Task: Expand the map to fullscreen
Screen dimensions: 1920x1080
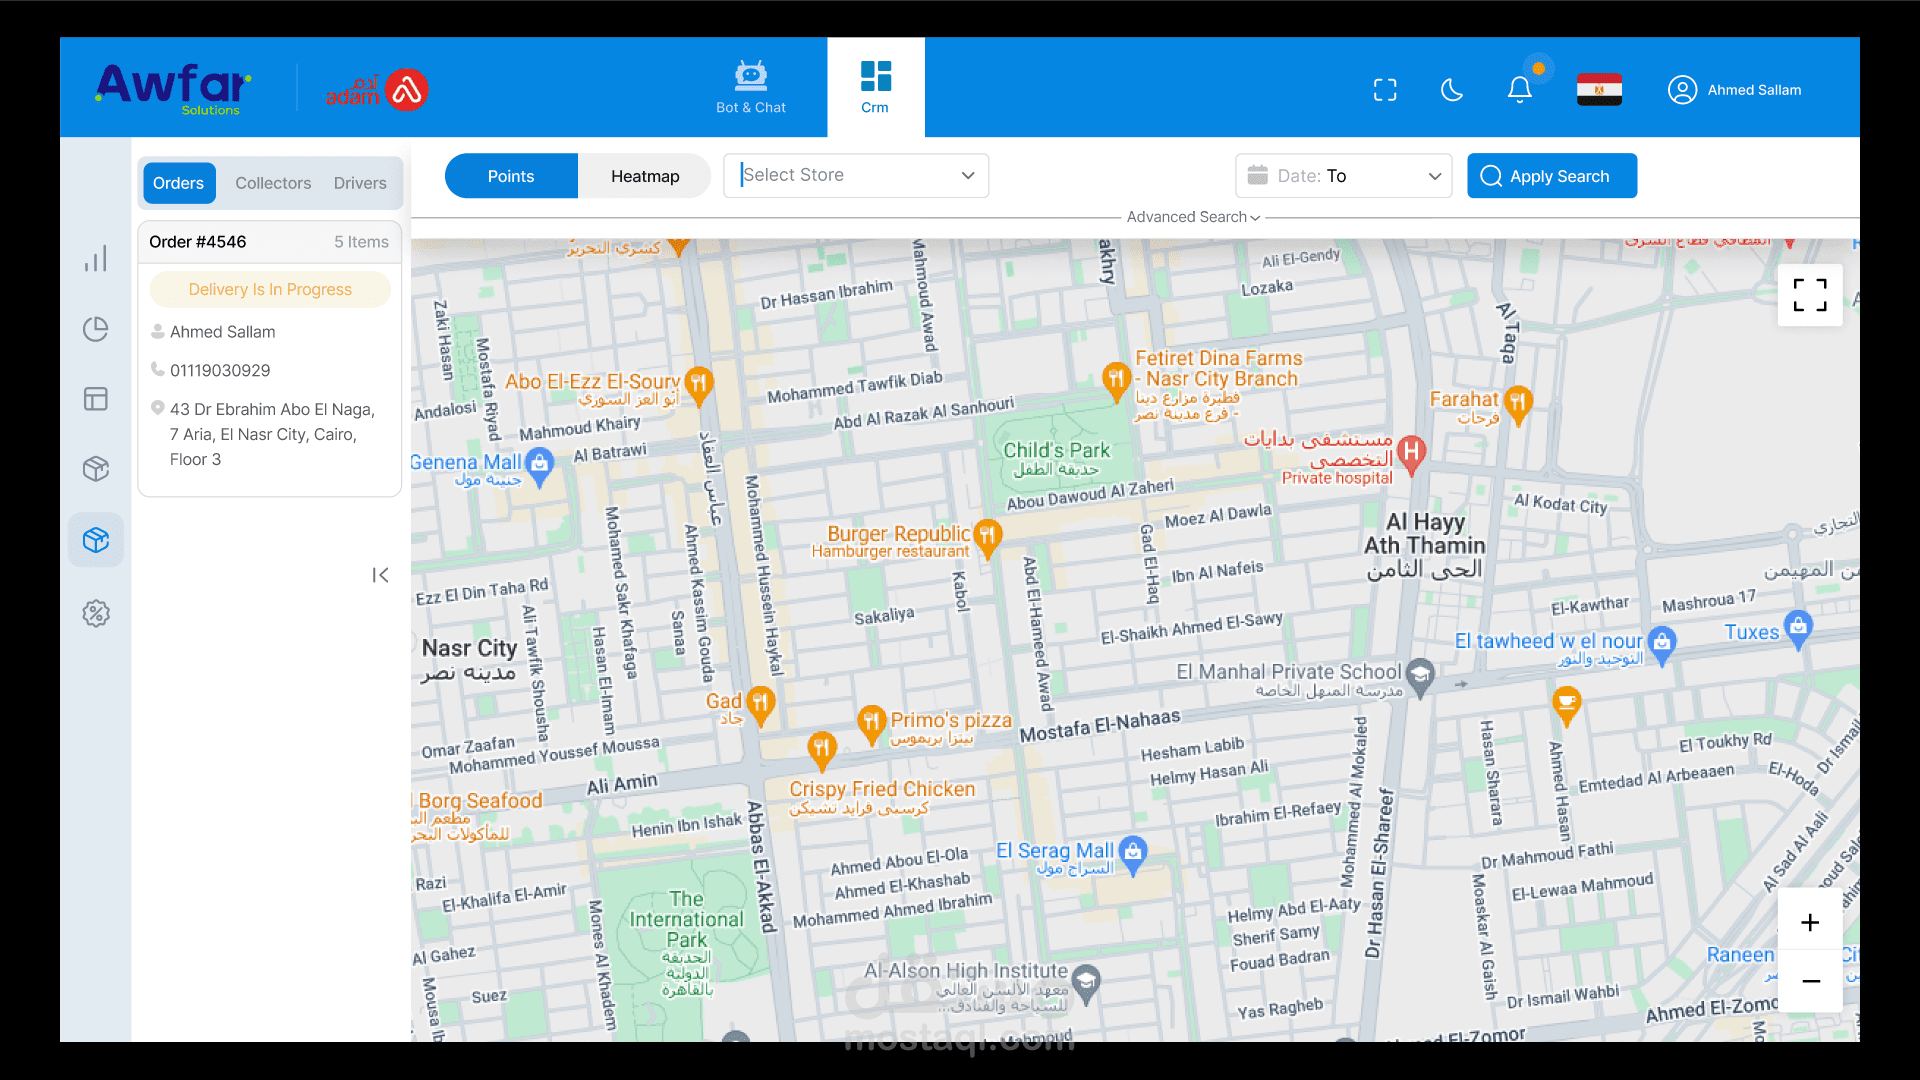Action: pos(1809,295)
